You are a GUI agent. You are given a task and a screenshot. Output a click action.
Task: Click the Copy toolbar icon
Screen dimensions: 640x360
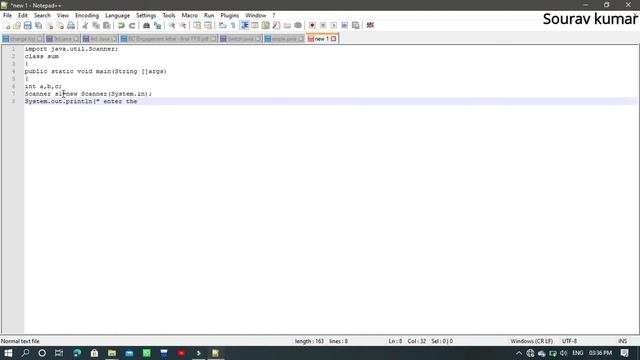[x=96, y=25]
